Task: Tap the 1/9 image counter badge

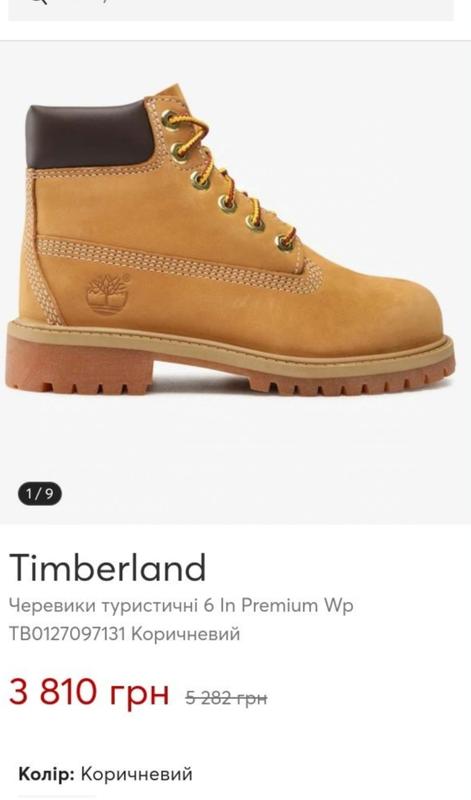Action: [x=40, y=493]
